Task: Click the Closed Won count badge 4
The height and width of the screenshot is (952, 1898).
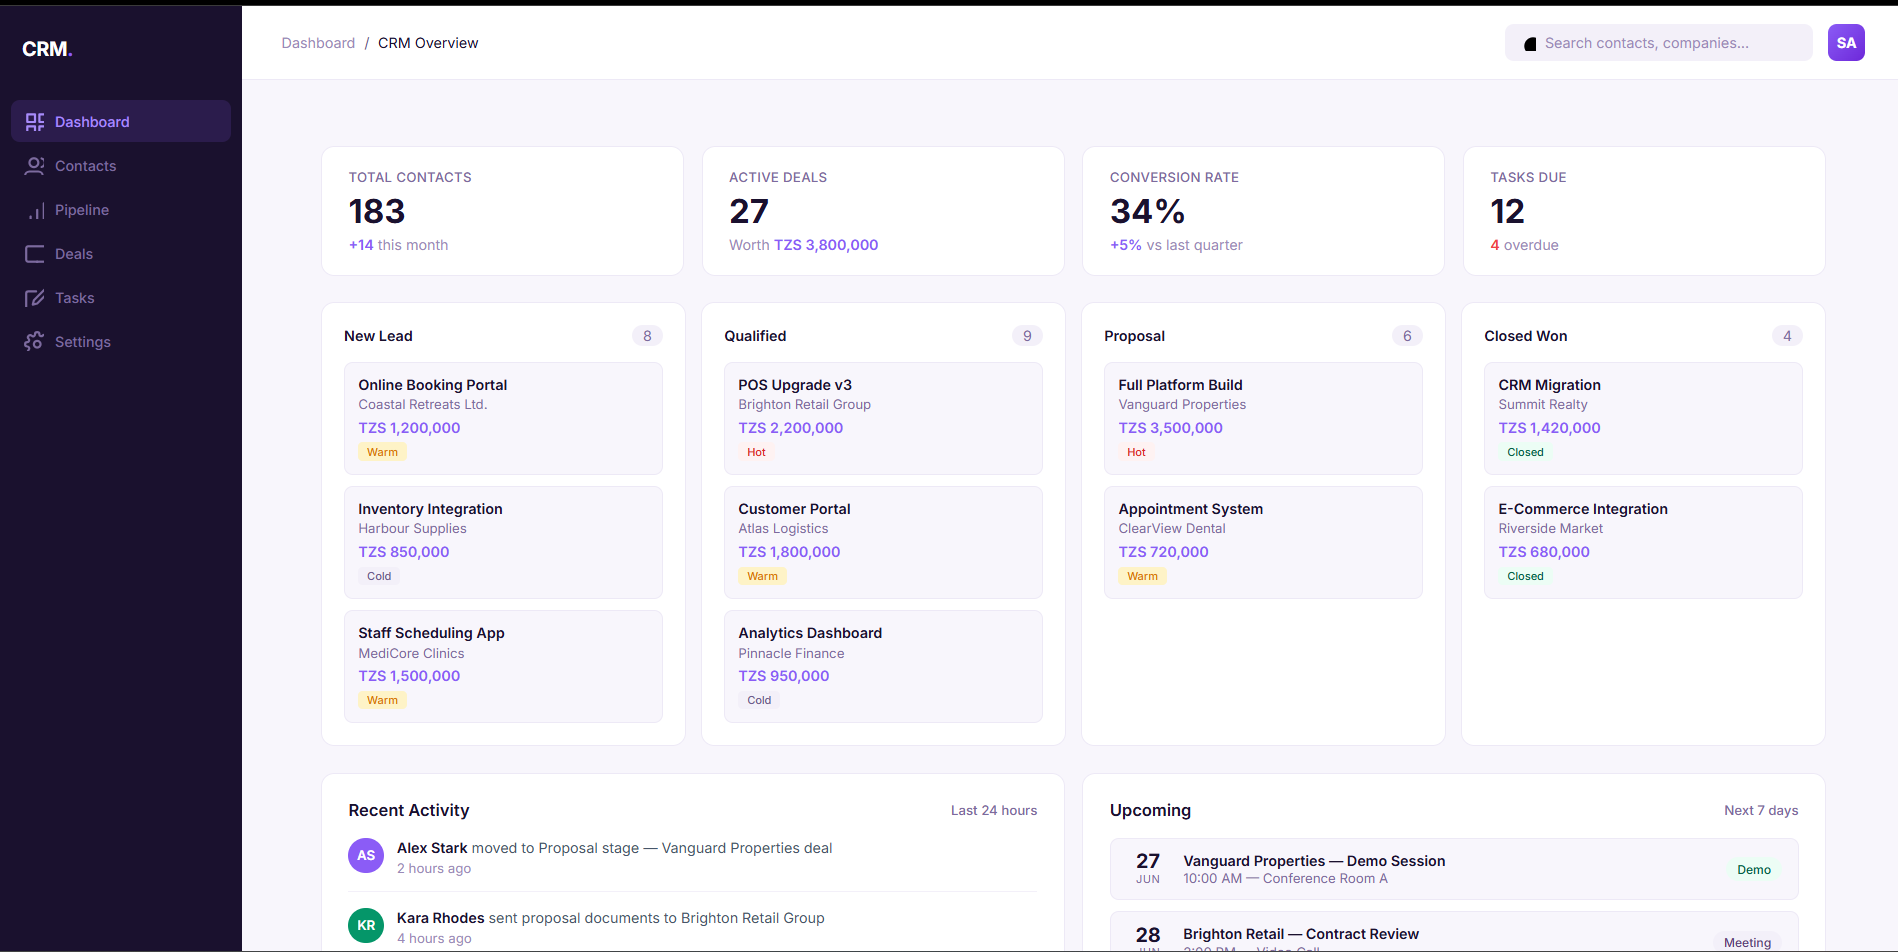Action: click(1787, 336)
